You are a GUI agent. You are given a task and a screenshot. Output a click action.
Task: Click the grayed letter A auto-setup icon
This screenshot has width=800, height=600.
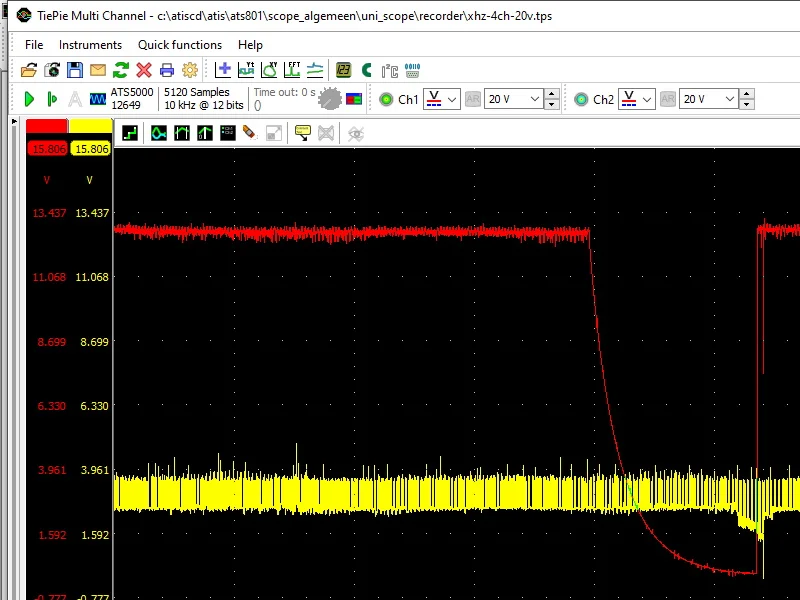click(x=75, y=99)
